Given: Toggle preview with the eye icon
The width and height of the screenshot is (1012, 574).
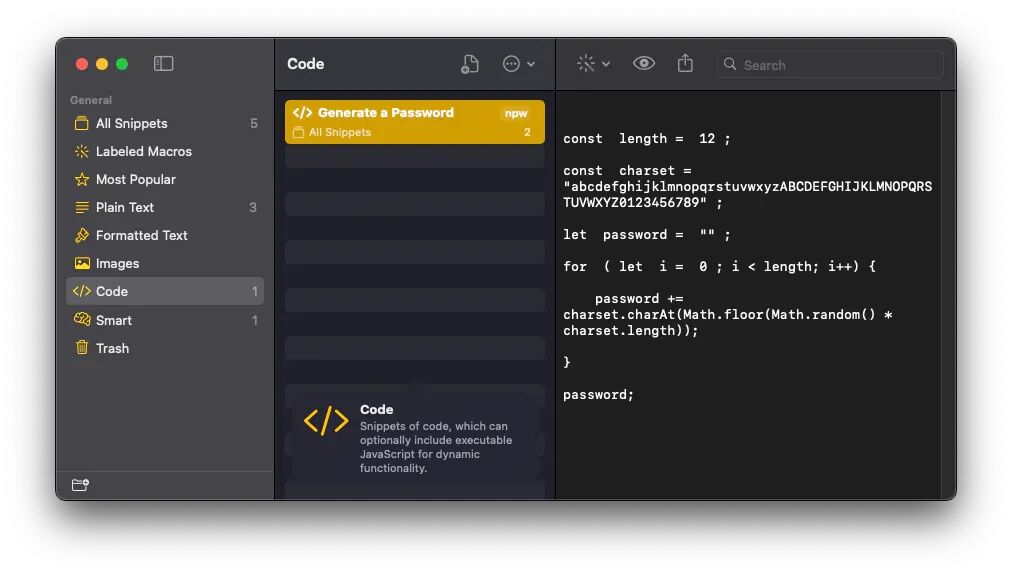Looking at the screenshot, I should point(643,63).
